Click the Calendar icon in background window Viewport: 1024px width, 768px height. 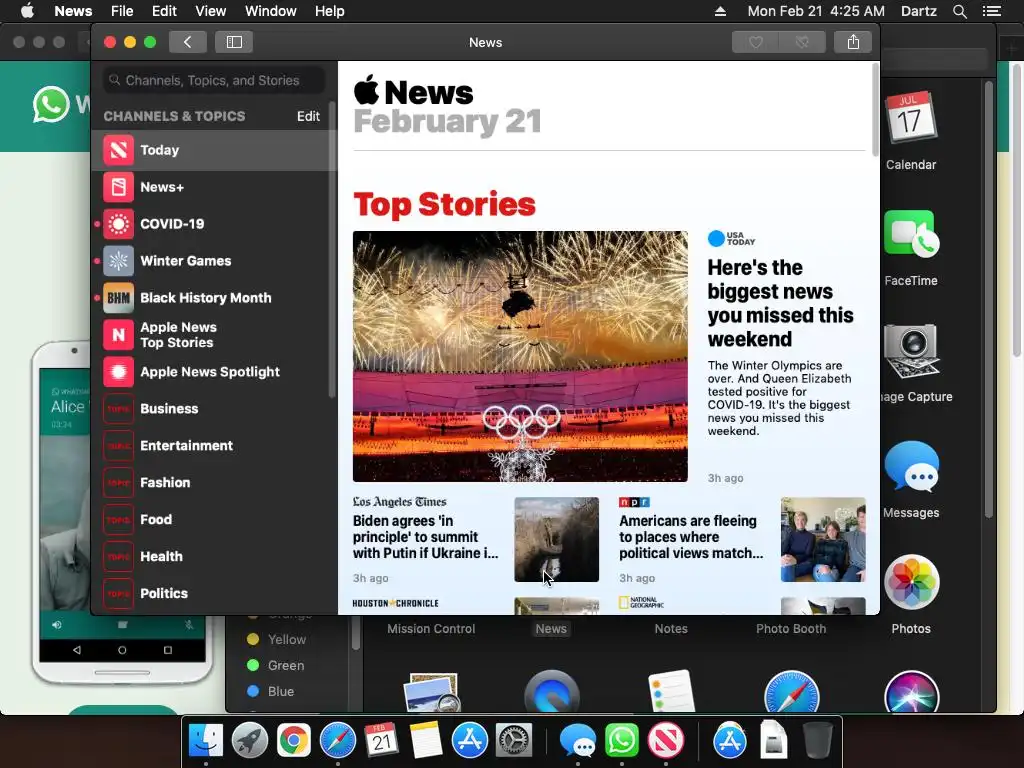(911, 118)
